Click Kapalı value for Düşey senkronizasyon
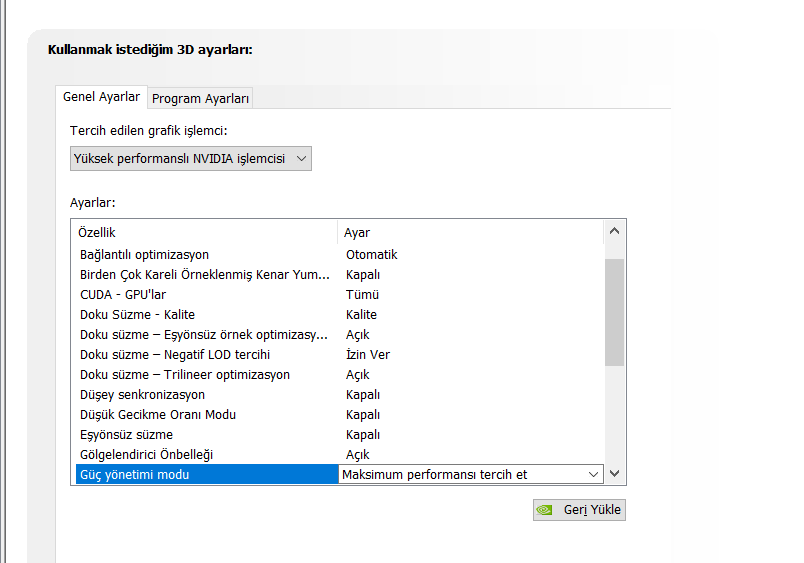The image size is (804, 563). click(x=363, y=395)
